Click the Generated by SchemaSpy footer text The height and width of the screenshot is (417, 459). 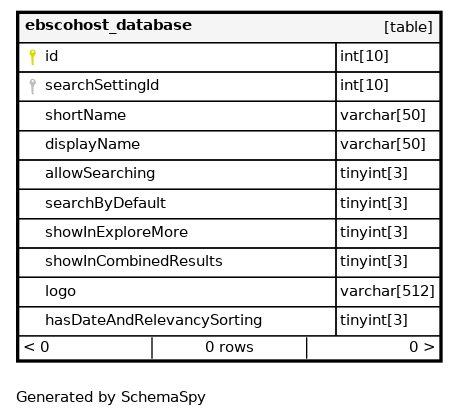111,397
